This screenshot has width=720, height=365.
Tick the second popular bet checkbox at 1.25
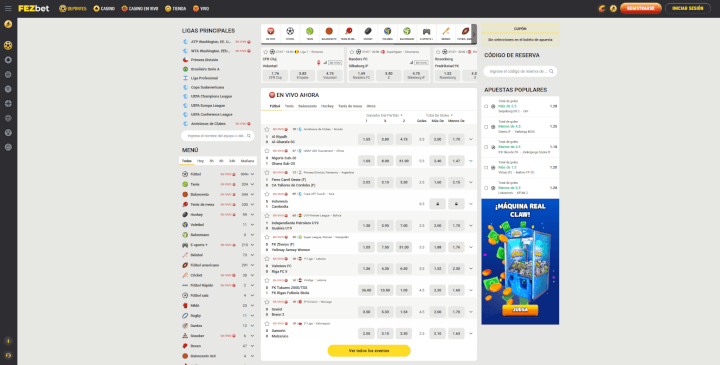[486, 127]
